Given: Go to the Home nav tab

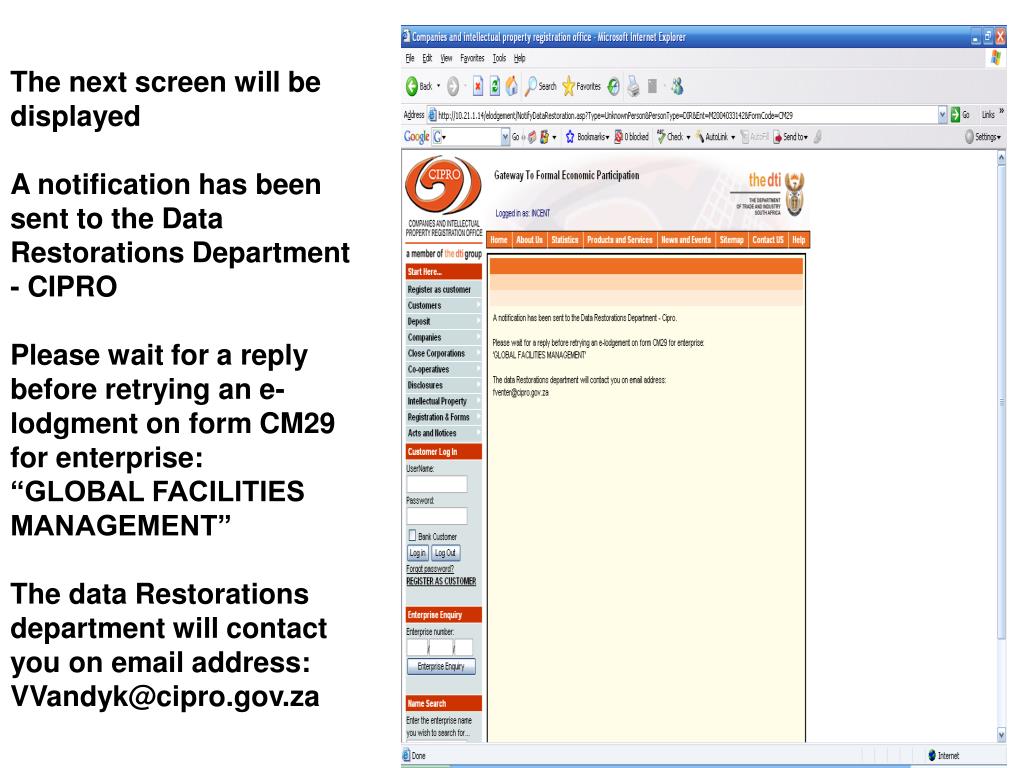Looking at the screenshot, I should tap(499, 240).
